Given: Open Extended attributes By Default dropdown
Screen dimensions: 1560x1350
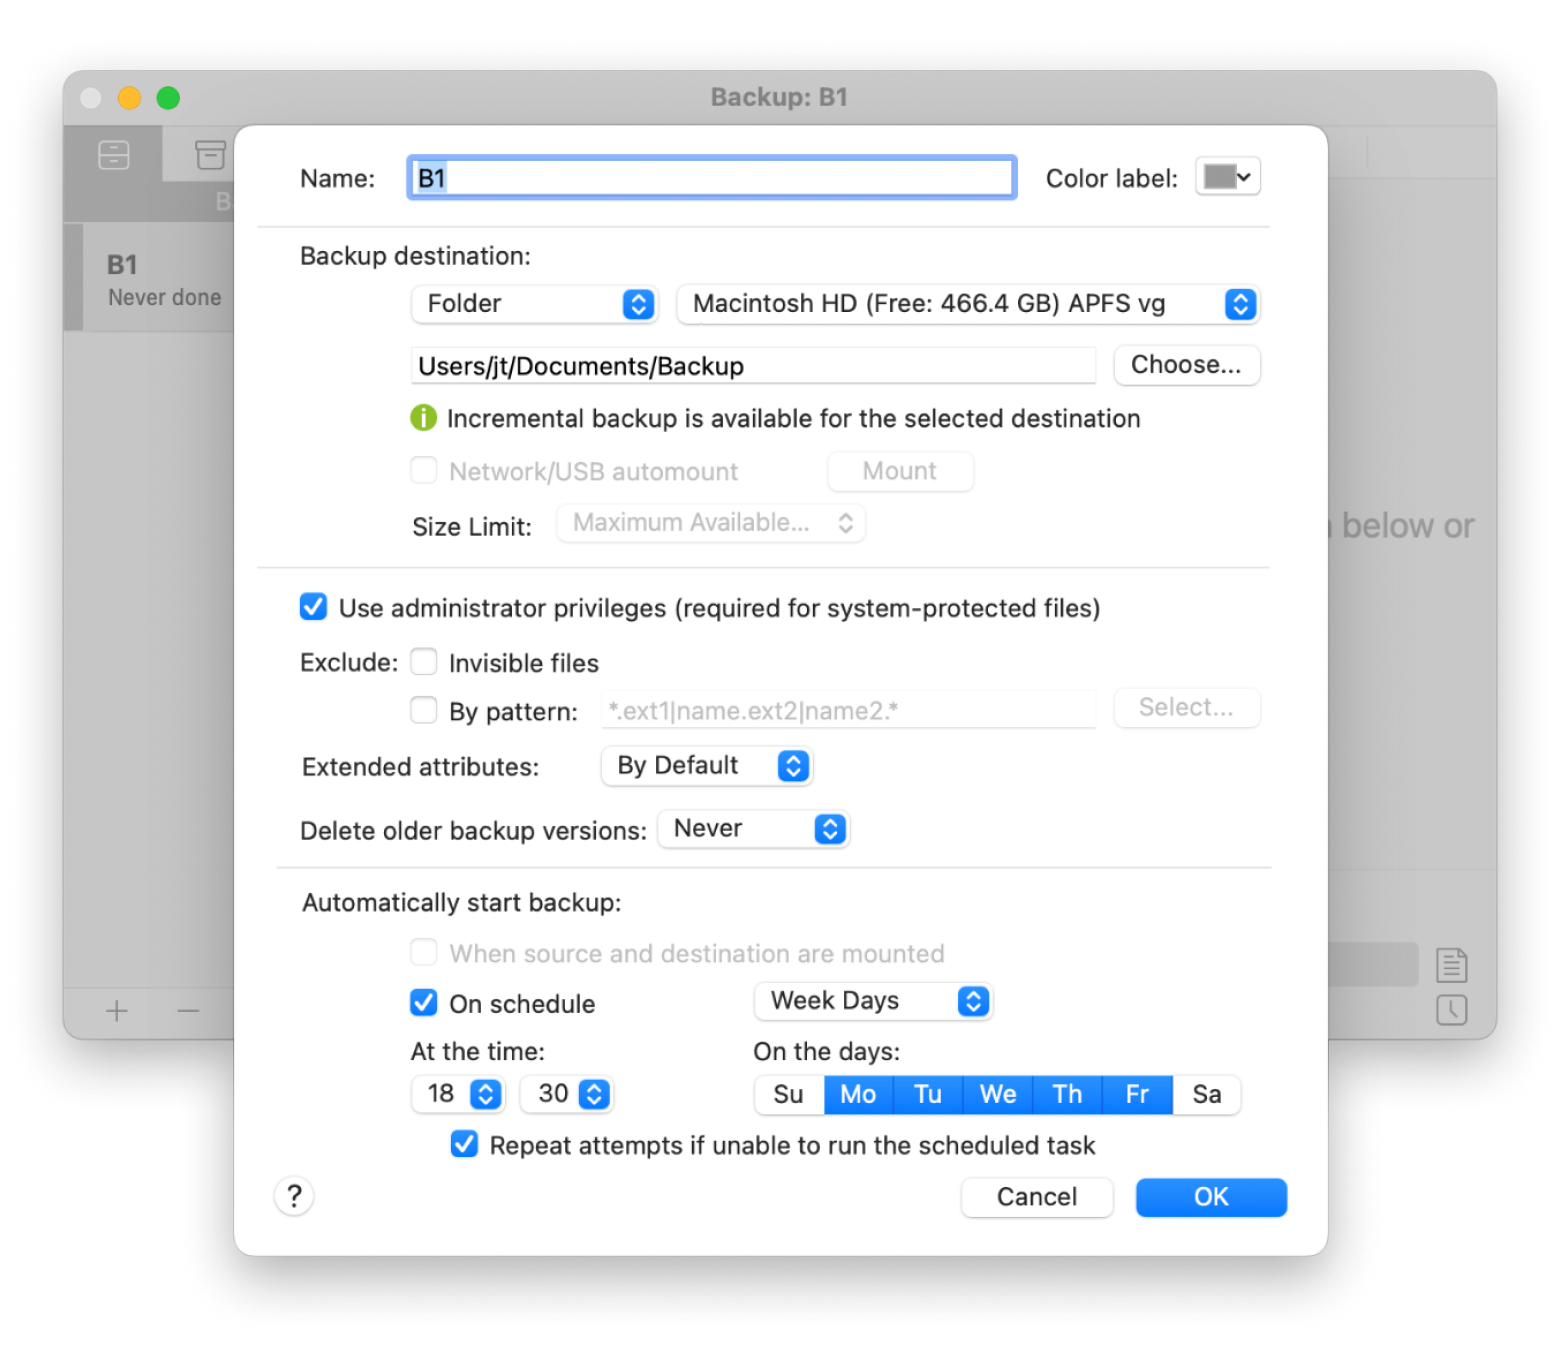Looking at the screenshot, I should pyautogui.click(x=706, y=766).
